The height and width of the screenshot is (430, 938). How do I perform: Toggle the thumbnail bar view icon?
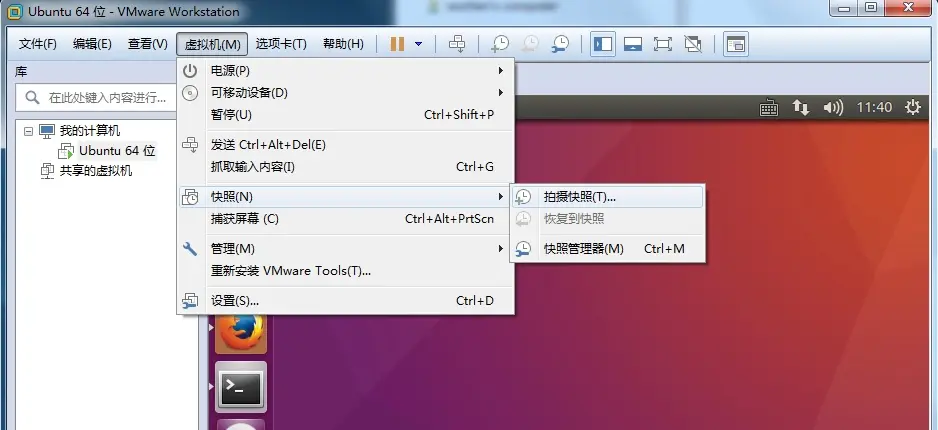[633, 44]
